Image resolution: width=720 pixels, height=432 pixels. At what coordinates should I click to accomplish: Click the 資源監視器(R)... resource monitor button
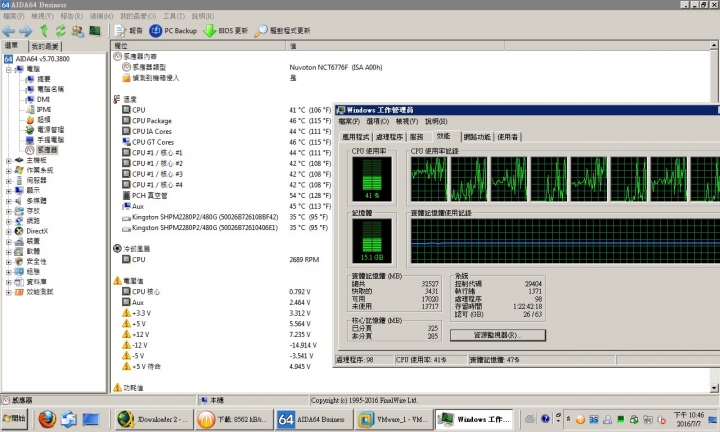(x=498, y=335)
